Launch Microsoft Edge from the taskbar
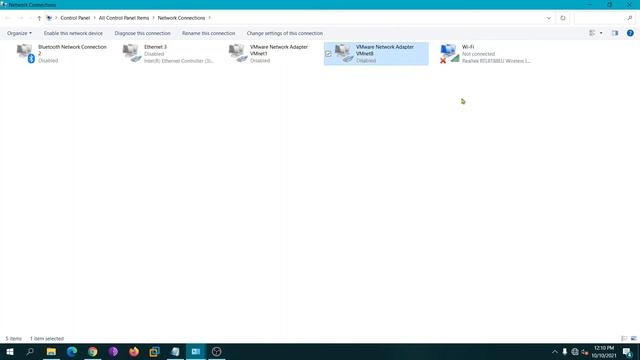Image resolution: width=640 pixels, height=360 pixels. click(72, 351)
